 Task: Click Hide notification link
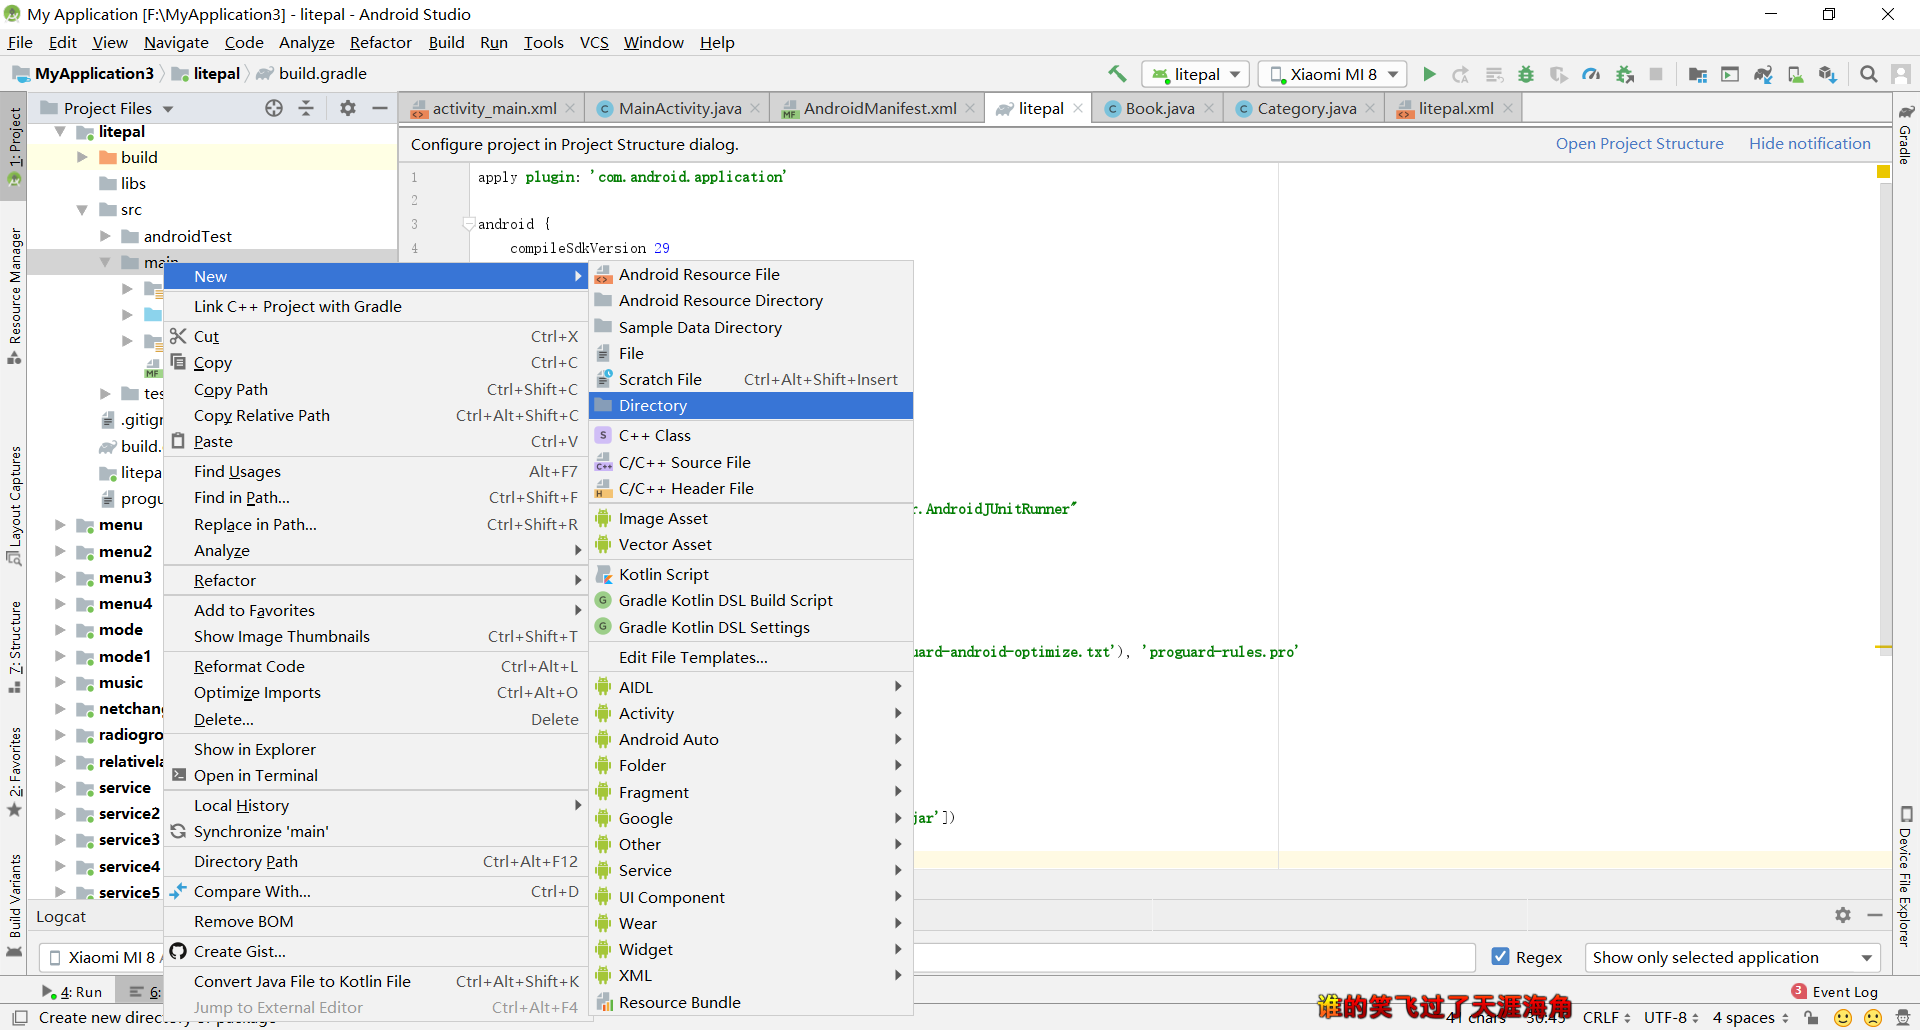1809,144
